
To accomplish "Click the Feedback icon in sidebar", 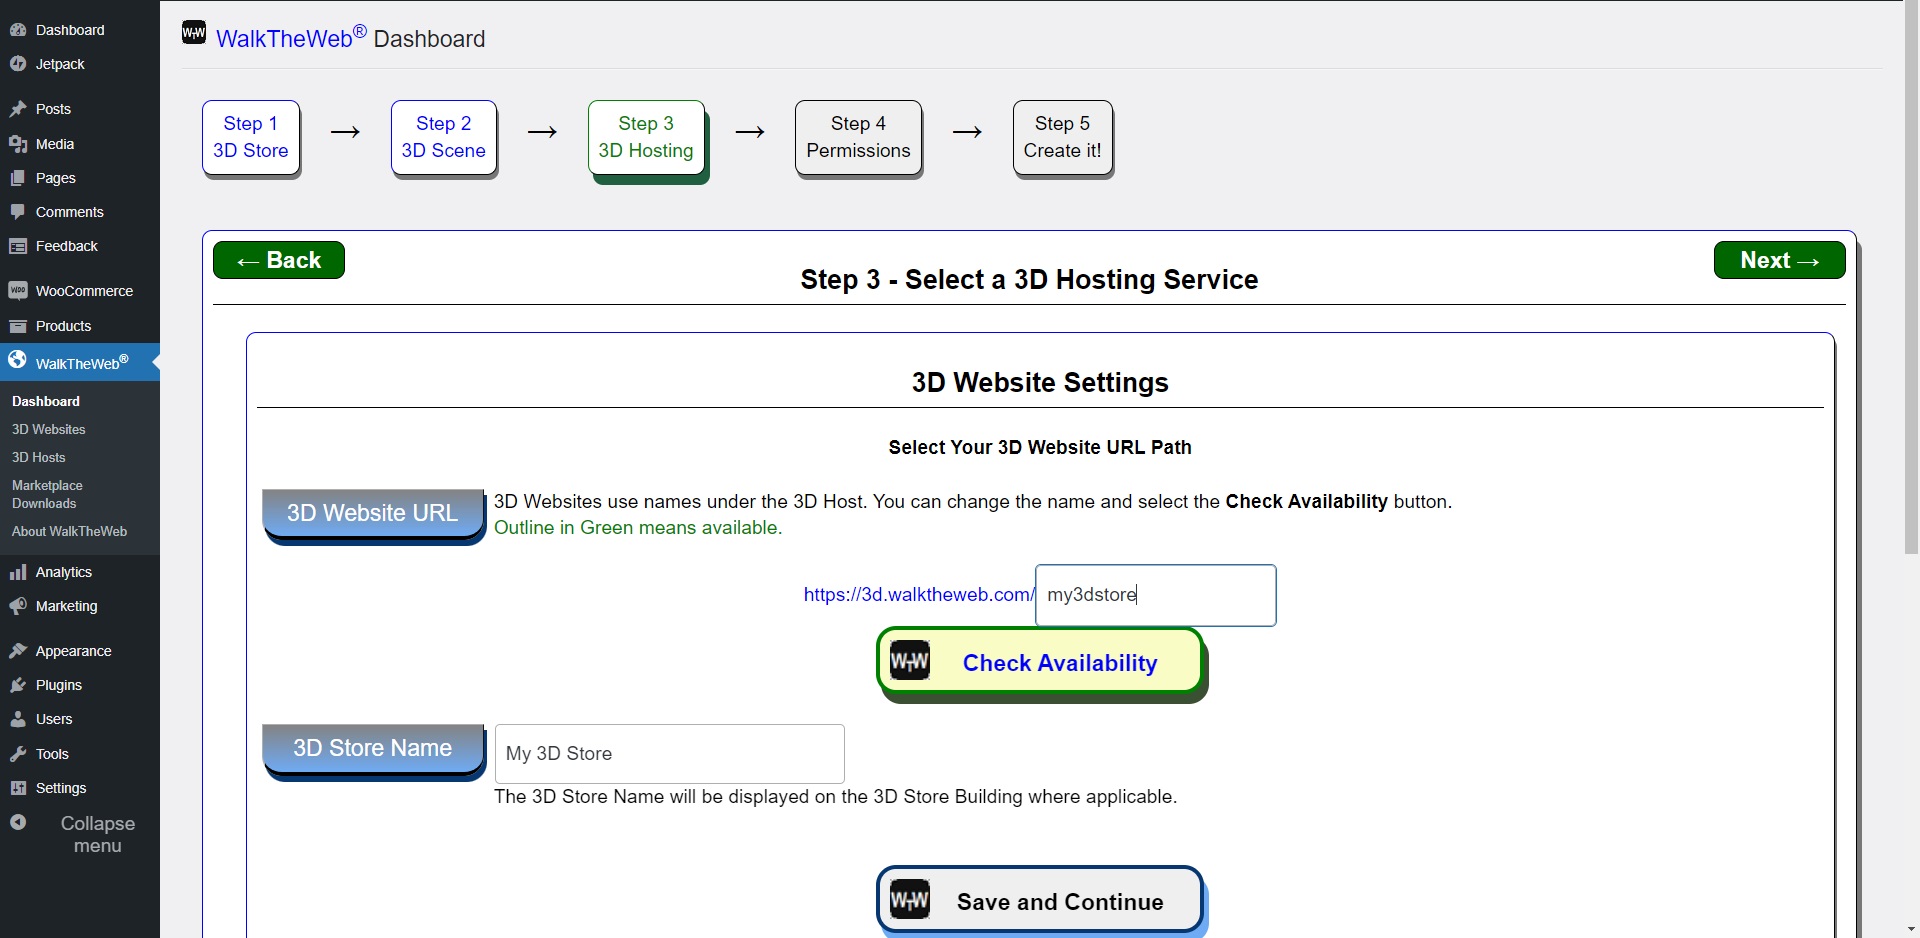I will pos(18,246).
